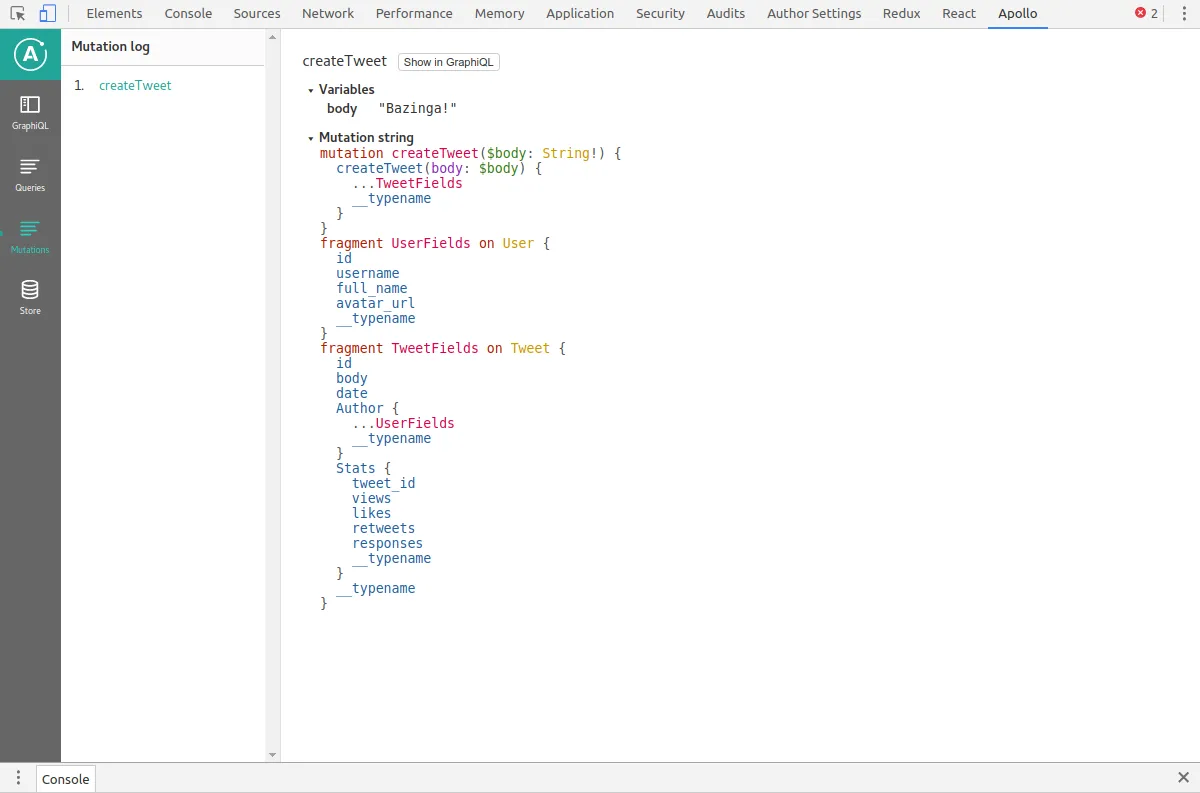Open the Store database icon
Screen dimensions: 1200x793
(30, 296)
